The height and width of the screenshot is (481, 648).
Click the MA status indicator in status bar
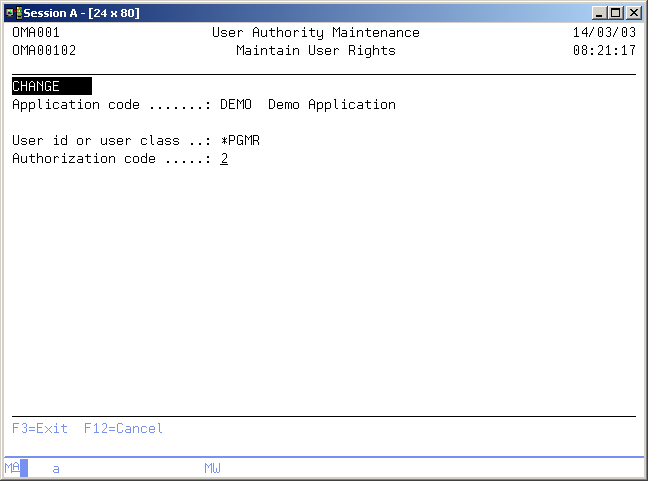click(12, 468)
